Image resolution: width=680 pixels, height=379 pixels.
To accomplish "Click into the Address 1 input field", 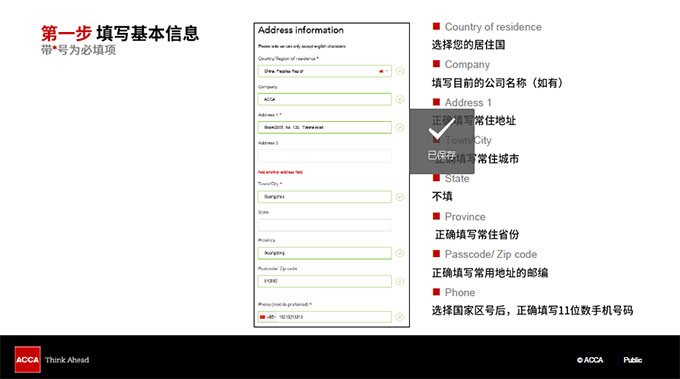I will tap(324, 127).
